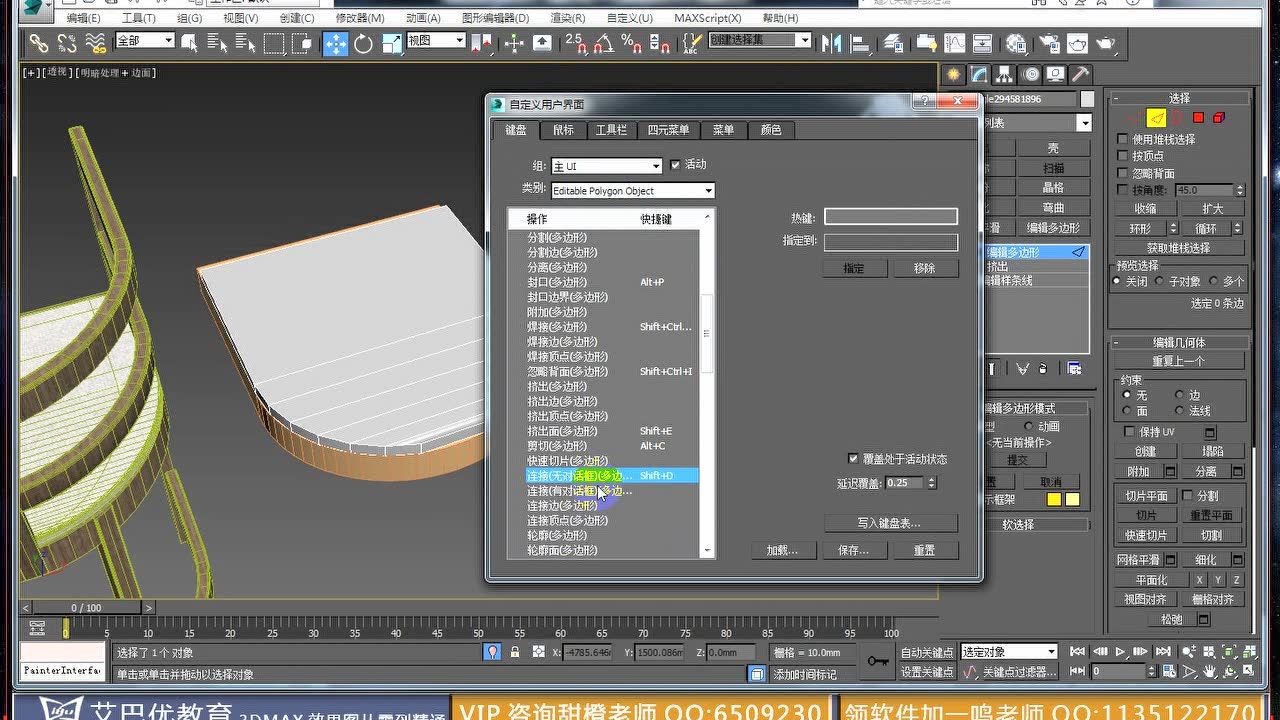
Task: Activate the Select Object arrow tool
Action: (191, 43)
